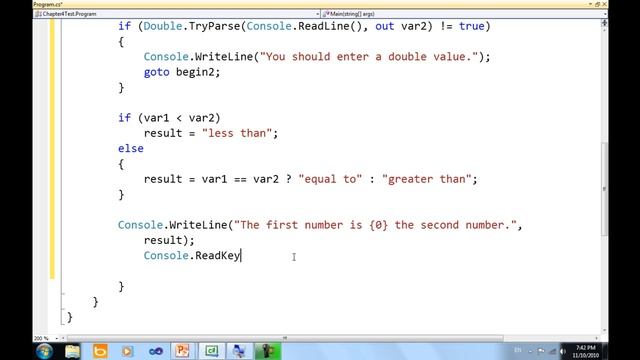This screenshot has height=360, width=640.
Task: Click the Action Center flag tray icon
Action: click(541, 351)
